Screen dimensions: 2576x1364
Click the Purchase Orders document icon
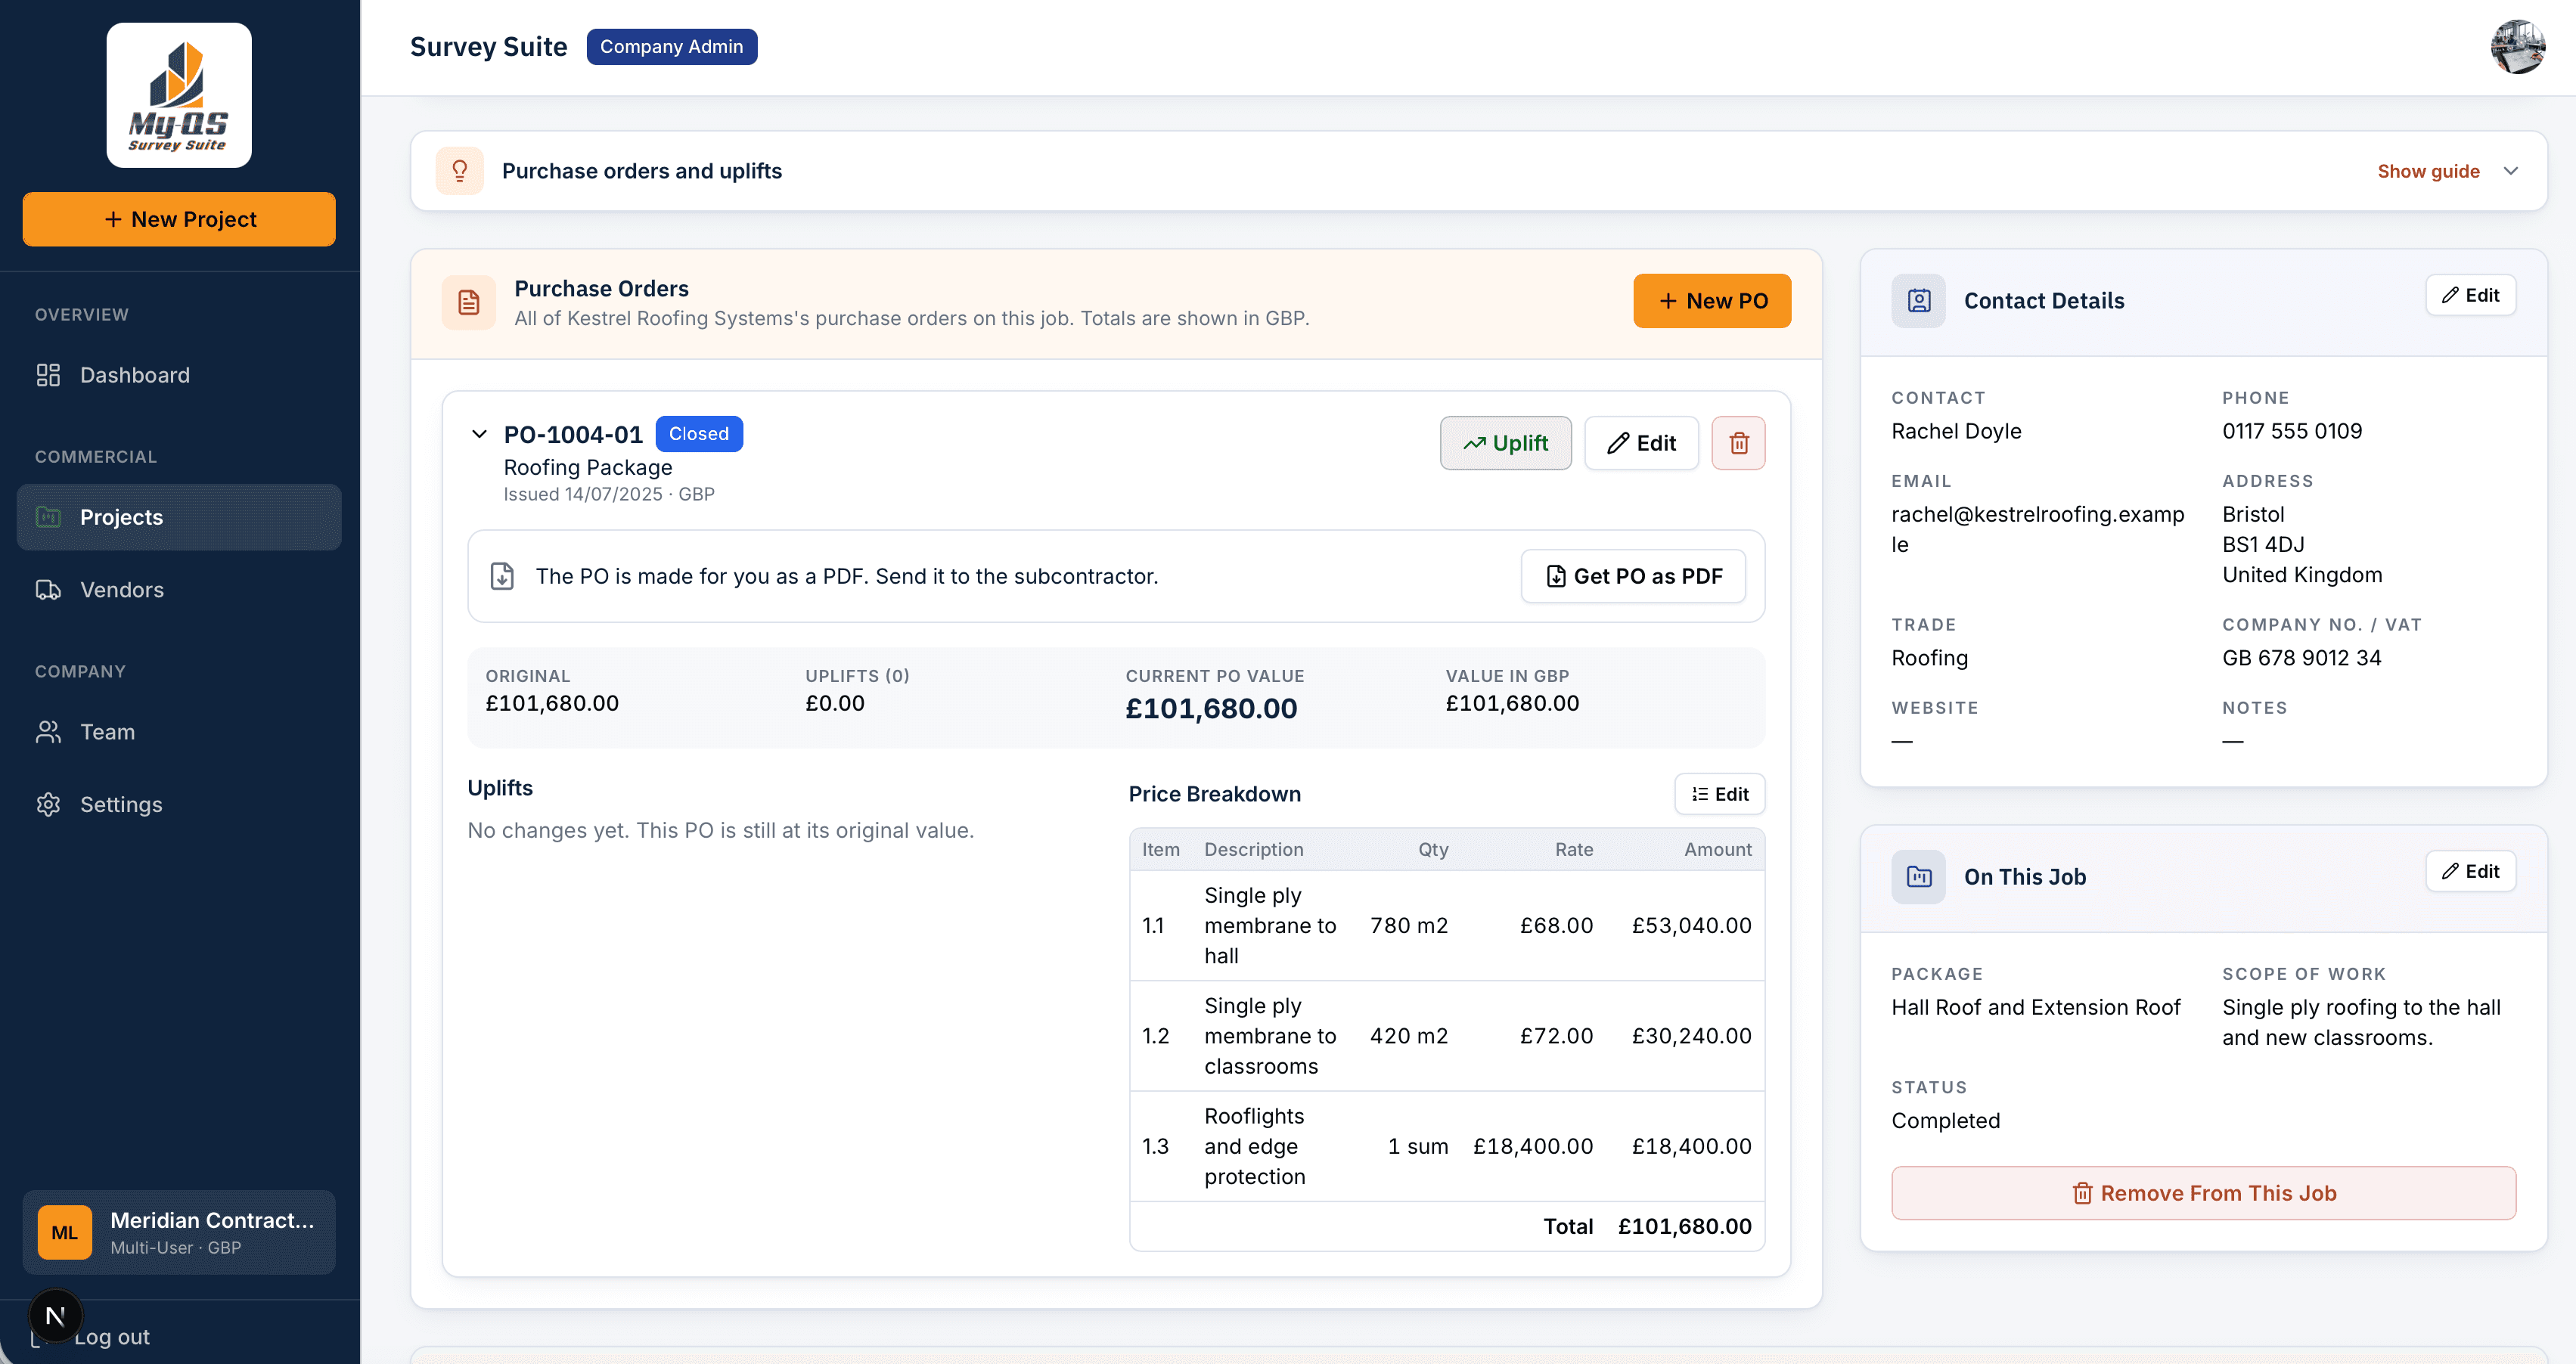pos(469,302)
